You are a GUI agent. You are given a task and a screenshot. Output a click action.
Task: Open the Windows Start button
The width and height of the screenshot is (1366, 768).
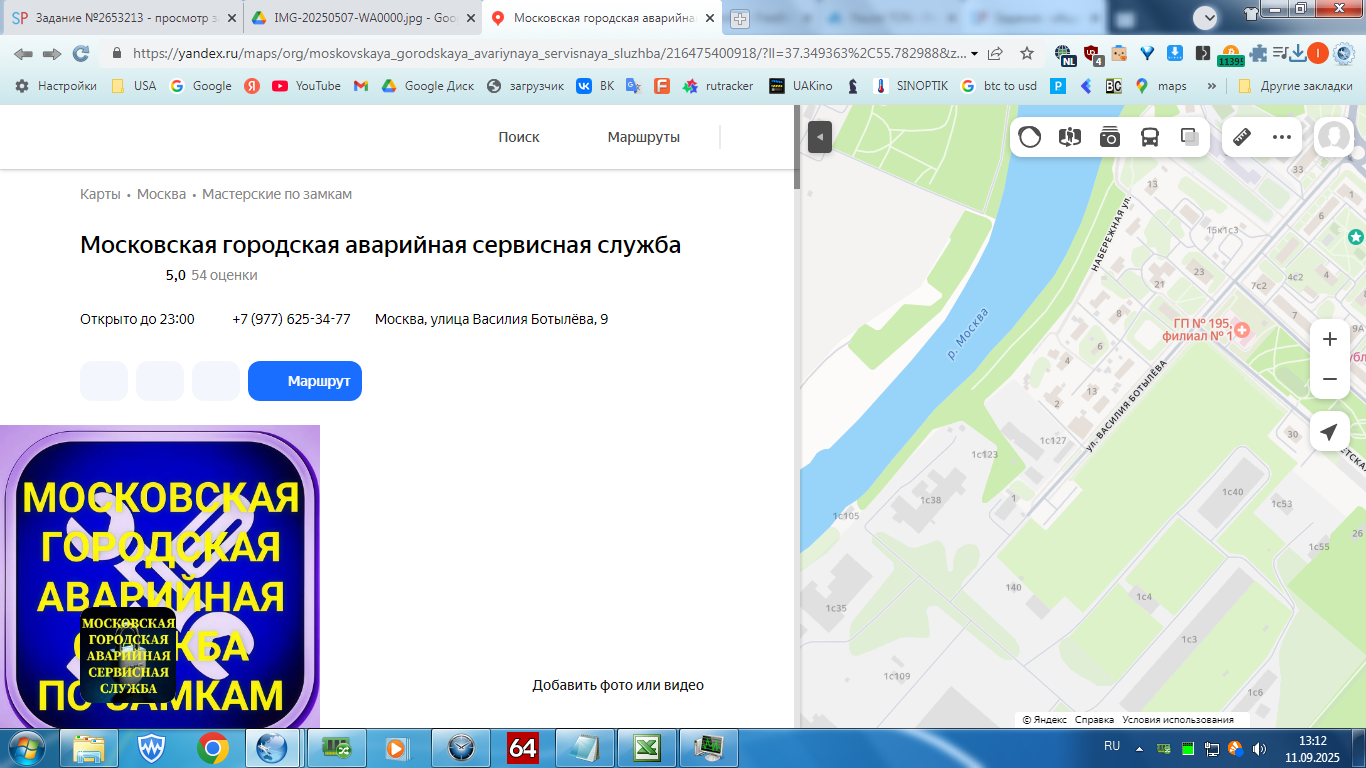[x=24, y=748]
